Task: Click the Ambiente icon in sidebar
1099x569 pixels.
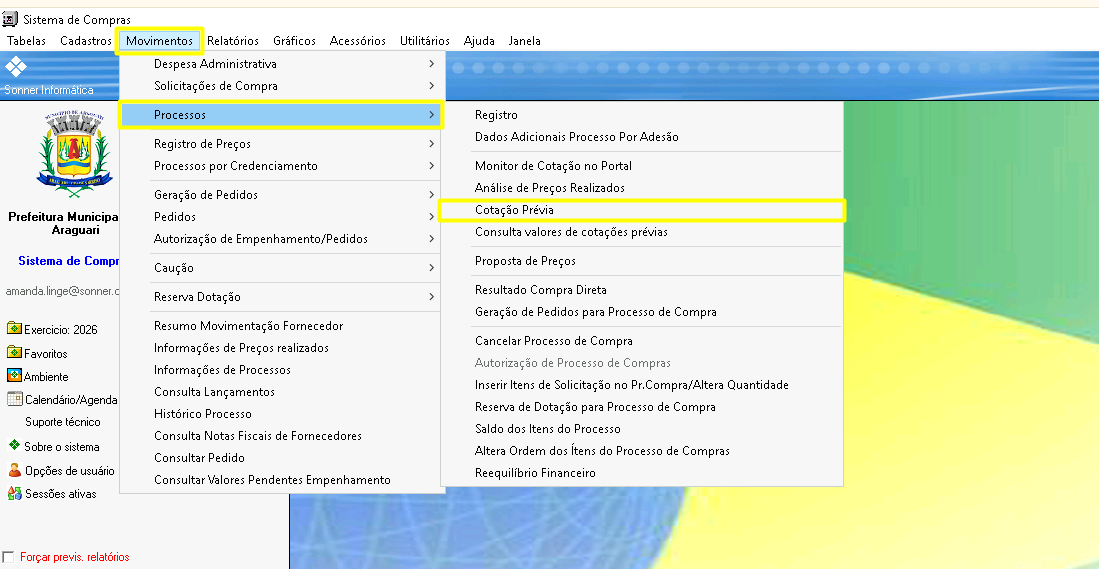Action: coord(14,377)
